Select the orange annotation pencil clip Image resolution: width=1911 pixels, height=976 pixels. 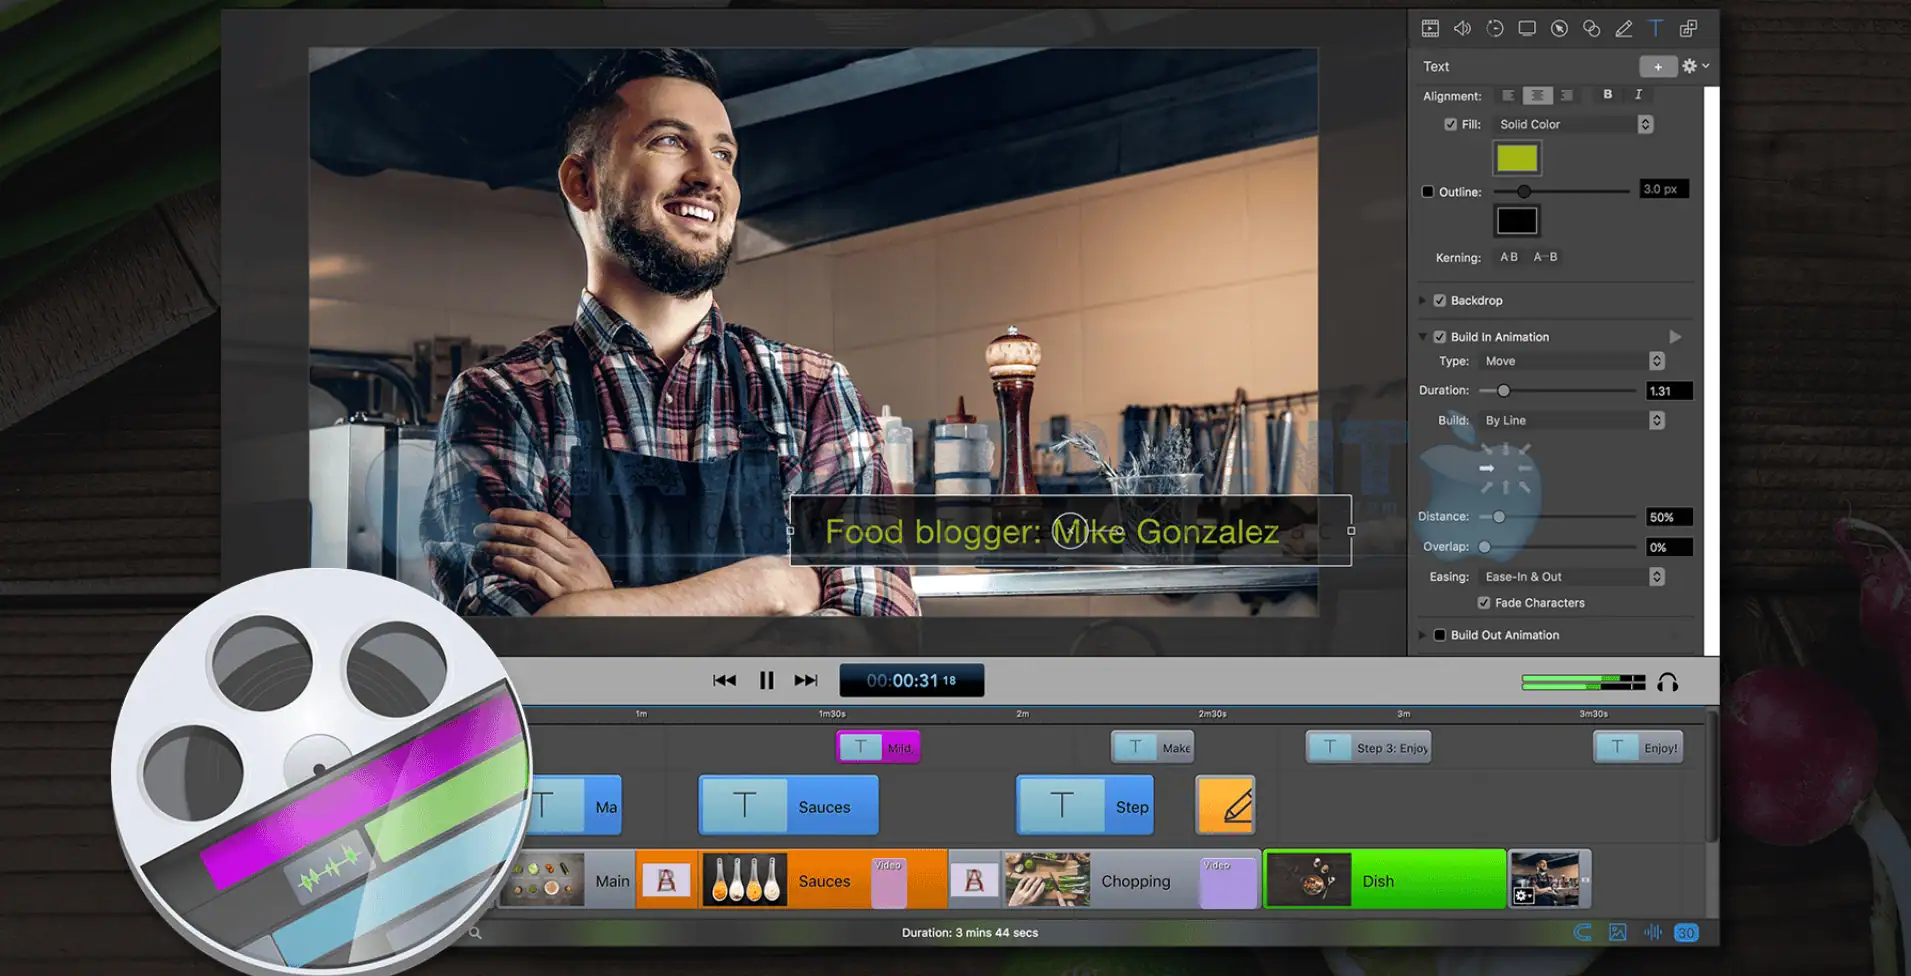pos(1225,805)
